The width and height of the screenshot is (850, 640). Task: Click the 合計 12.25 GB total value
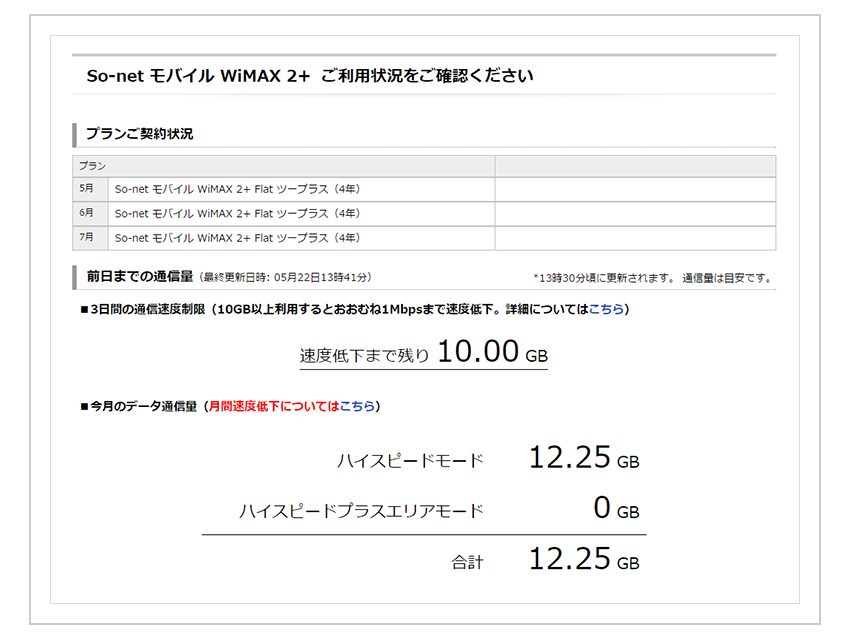pos(583,560)
